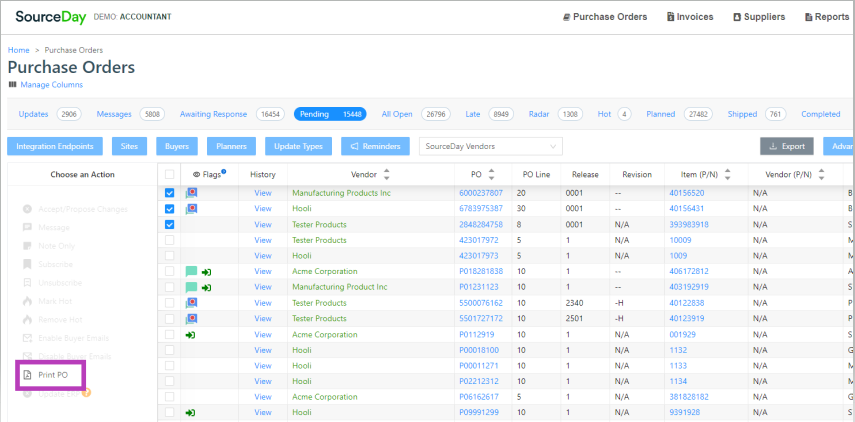Check the row for PO P00018100
This screenshot has height=422, width=855.
[x=170, y=350]
